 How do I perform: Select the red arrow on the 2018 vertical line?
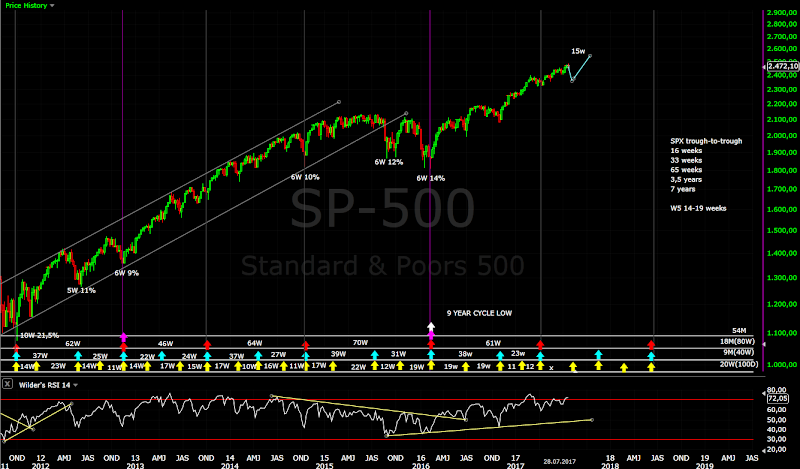click(651, 344)
